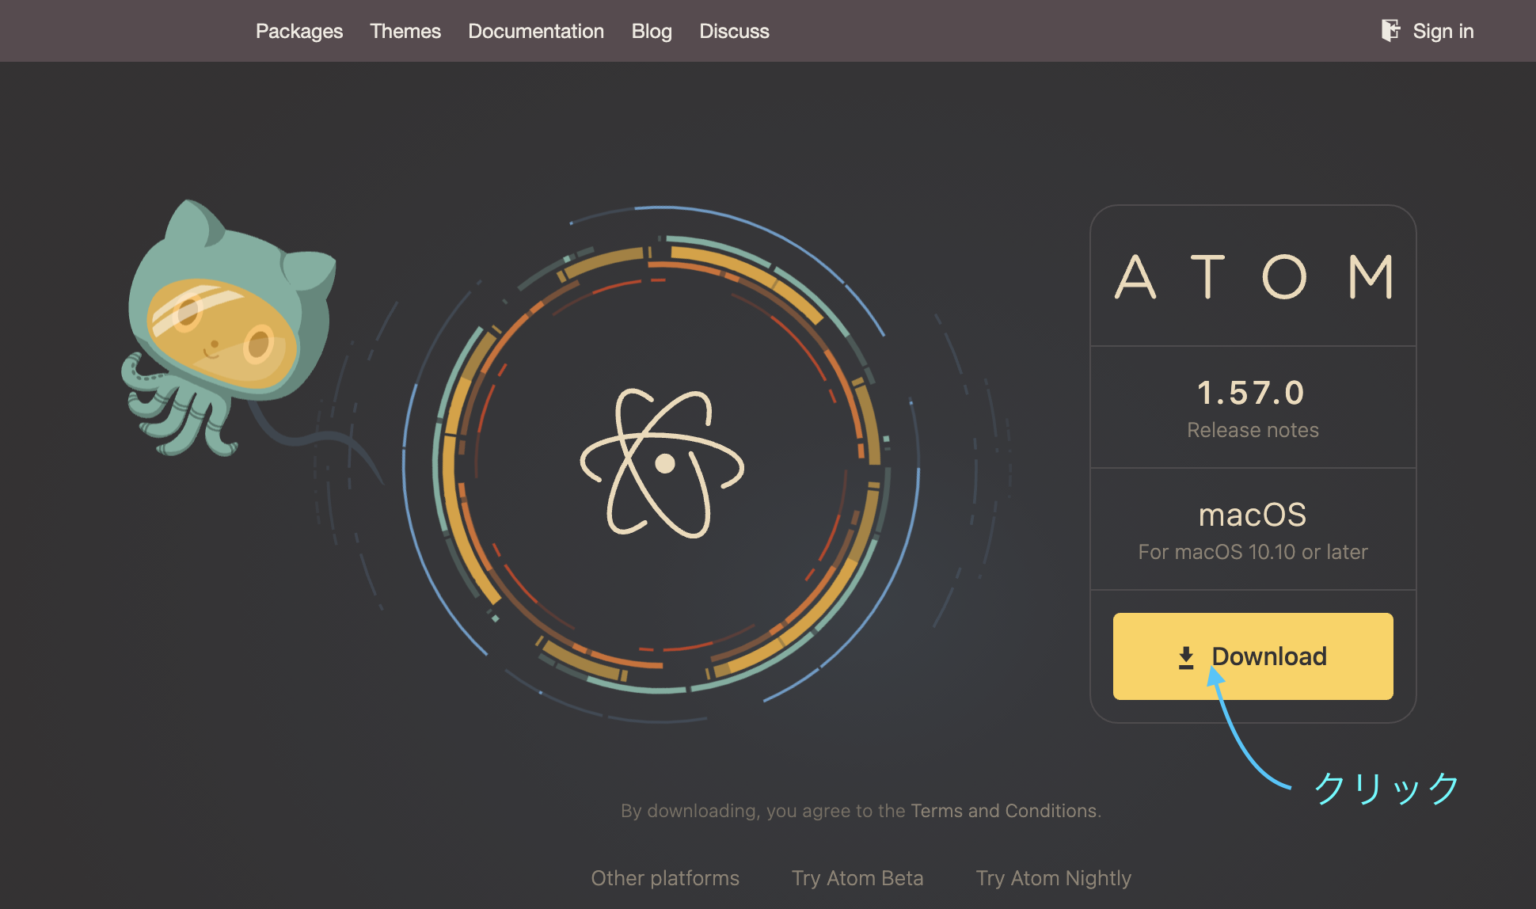1536x909 pixels.
Task: Navigate to the Documentation section
Action: (536, 31)
